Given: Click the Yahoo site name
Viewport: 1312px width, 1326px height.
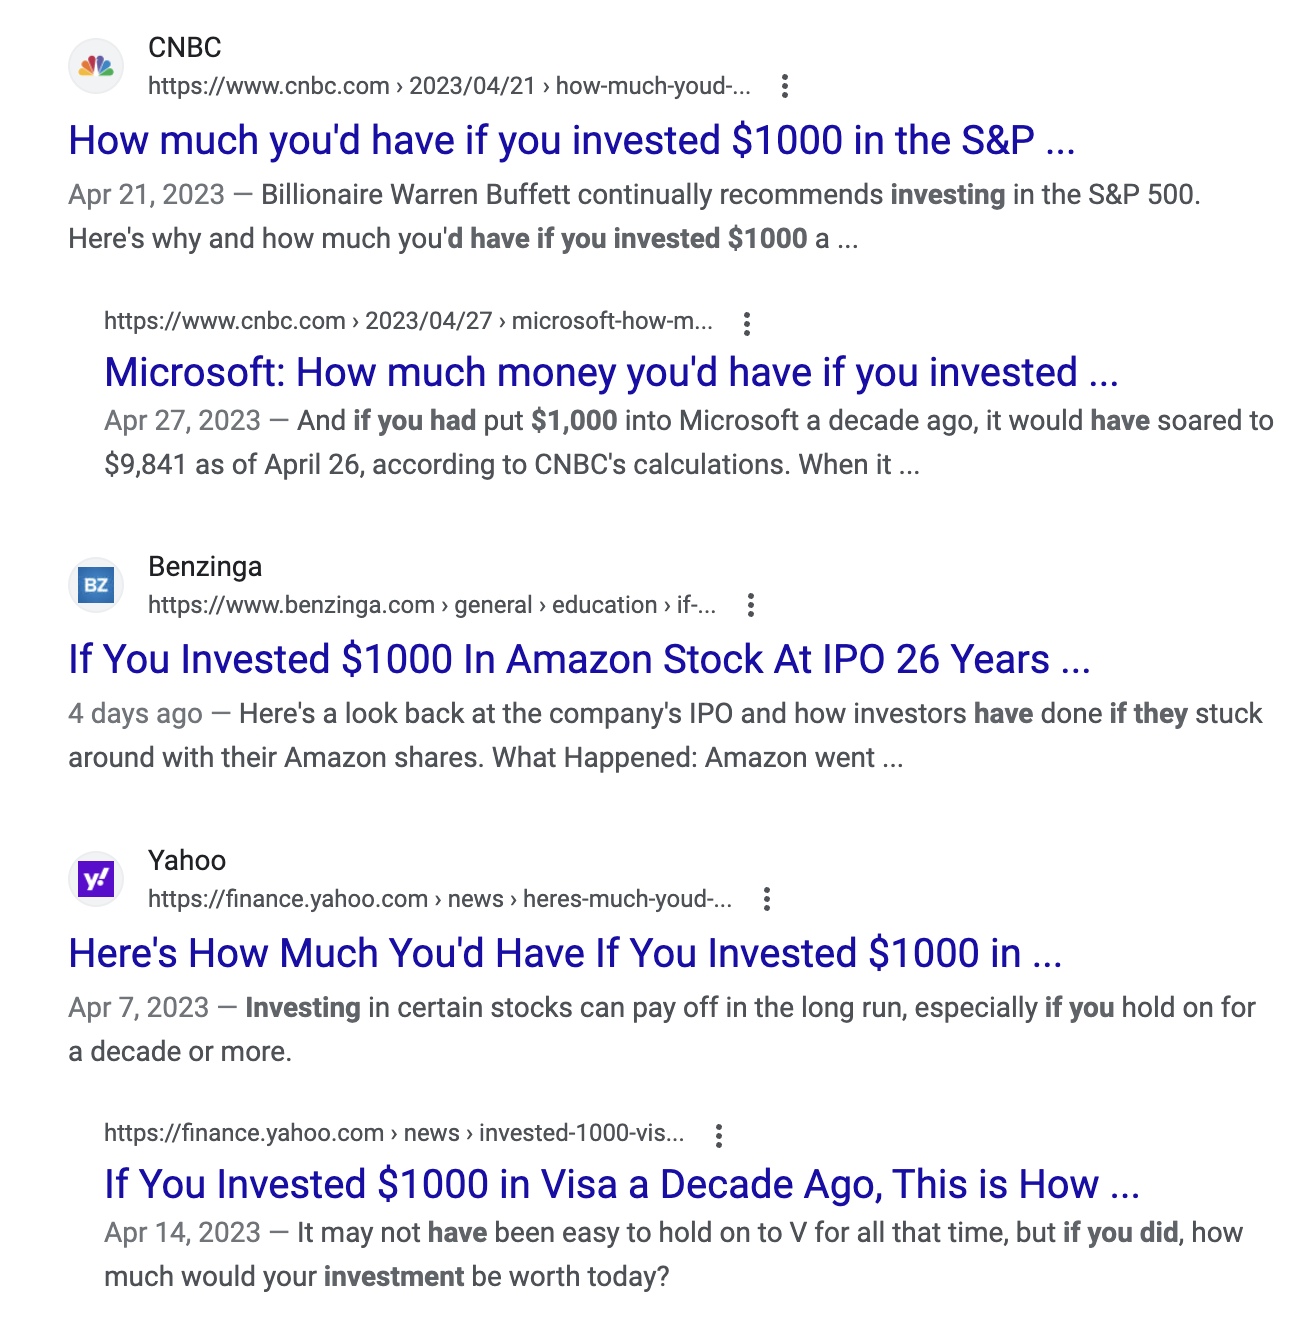Looking at the screenshot, I should pos(187,861).
